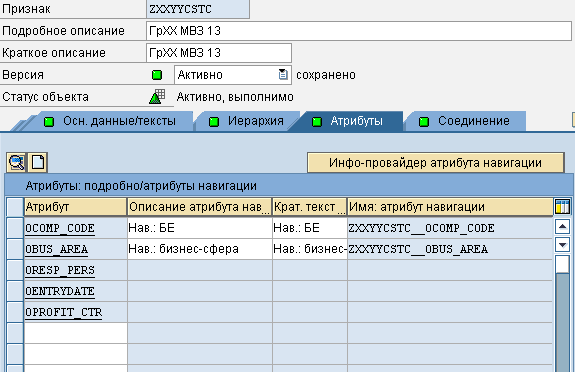Click the Крат. текст column header

point(310,207)
